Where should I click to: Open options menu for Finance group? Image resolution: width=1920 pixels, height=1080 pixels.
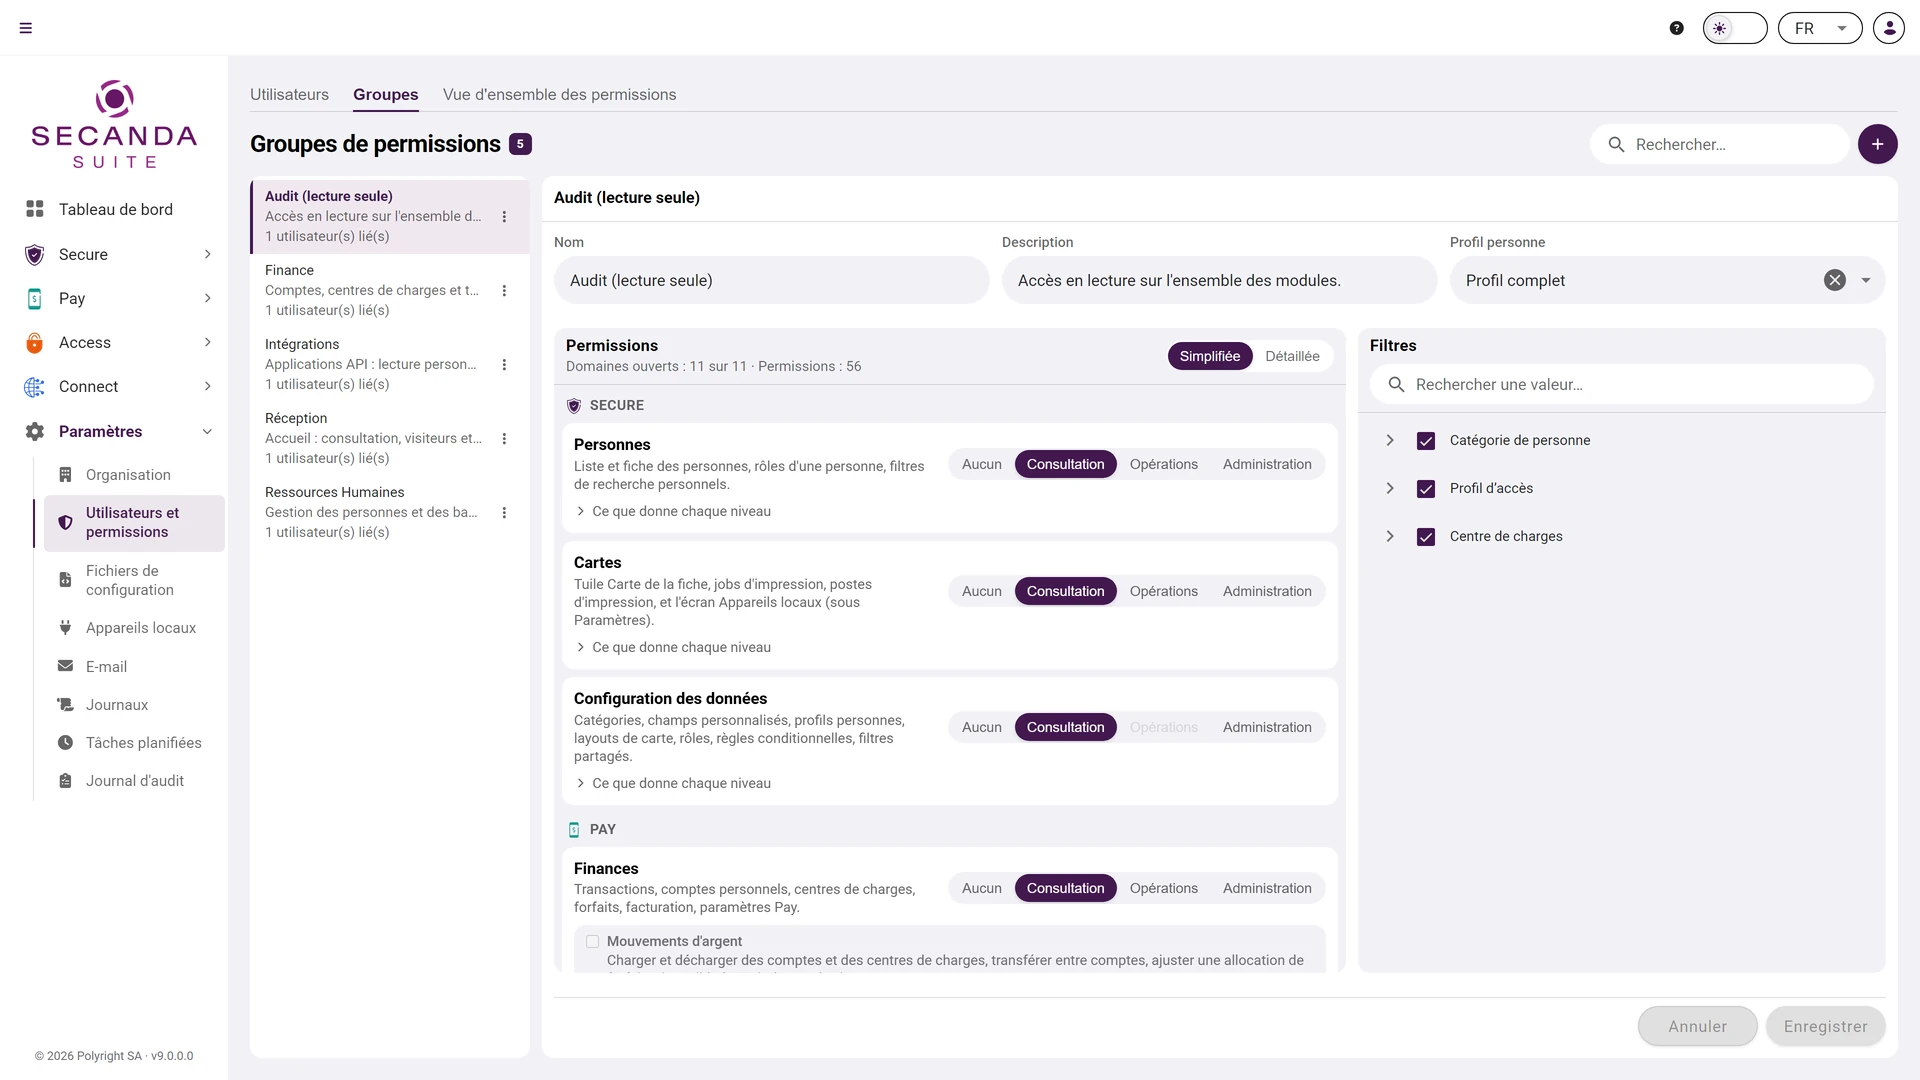tap(504, 290)
